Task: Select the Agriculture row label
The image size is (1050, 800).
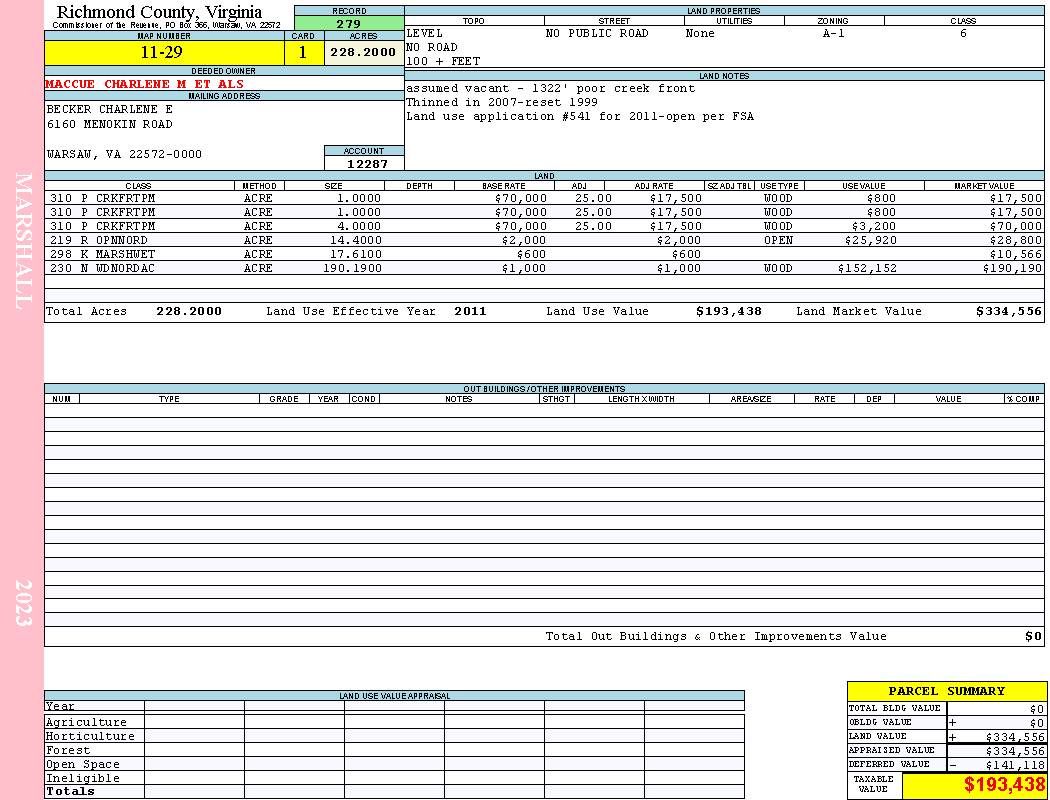Action: (x=86, y=722)
